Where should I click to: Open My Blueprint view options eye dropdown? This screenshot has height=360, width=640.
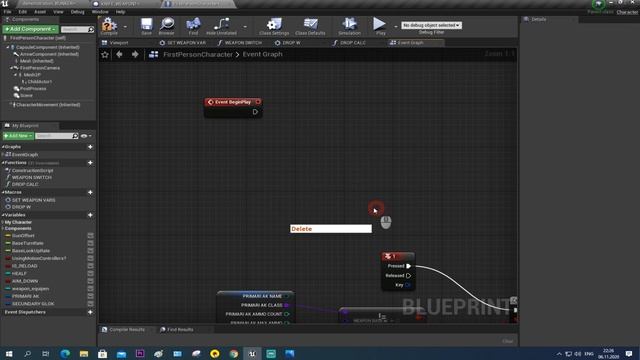pos(86,136)
